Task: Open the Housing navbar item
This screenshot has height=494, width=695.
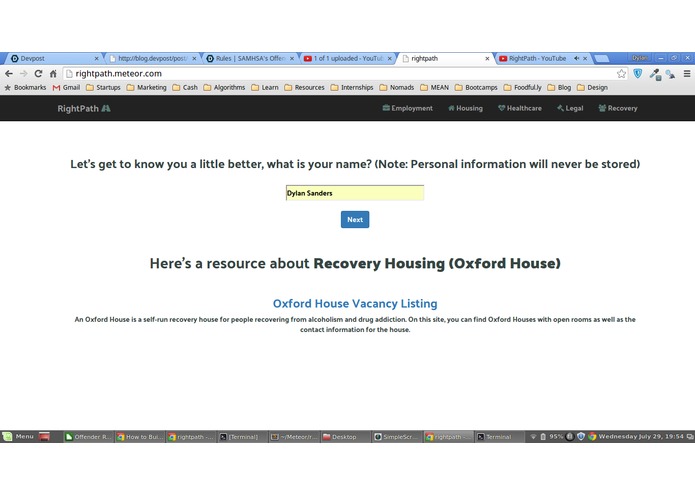Action: tap(465, 108)
